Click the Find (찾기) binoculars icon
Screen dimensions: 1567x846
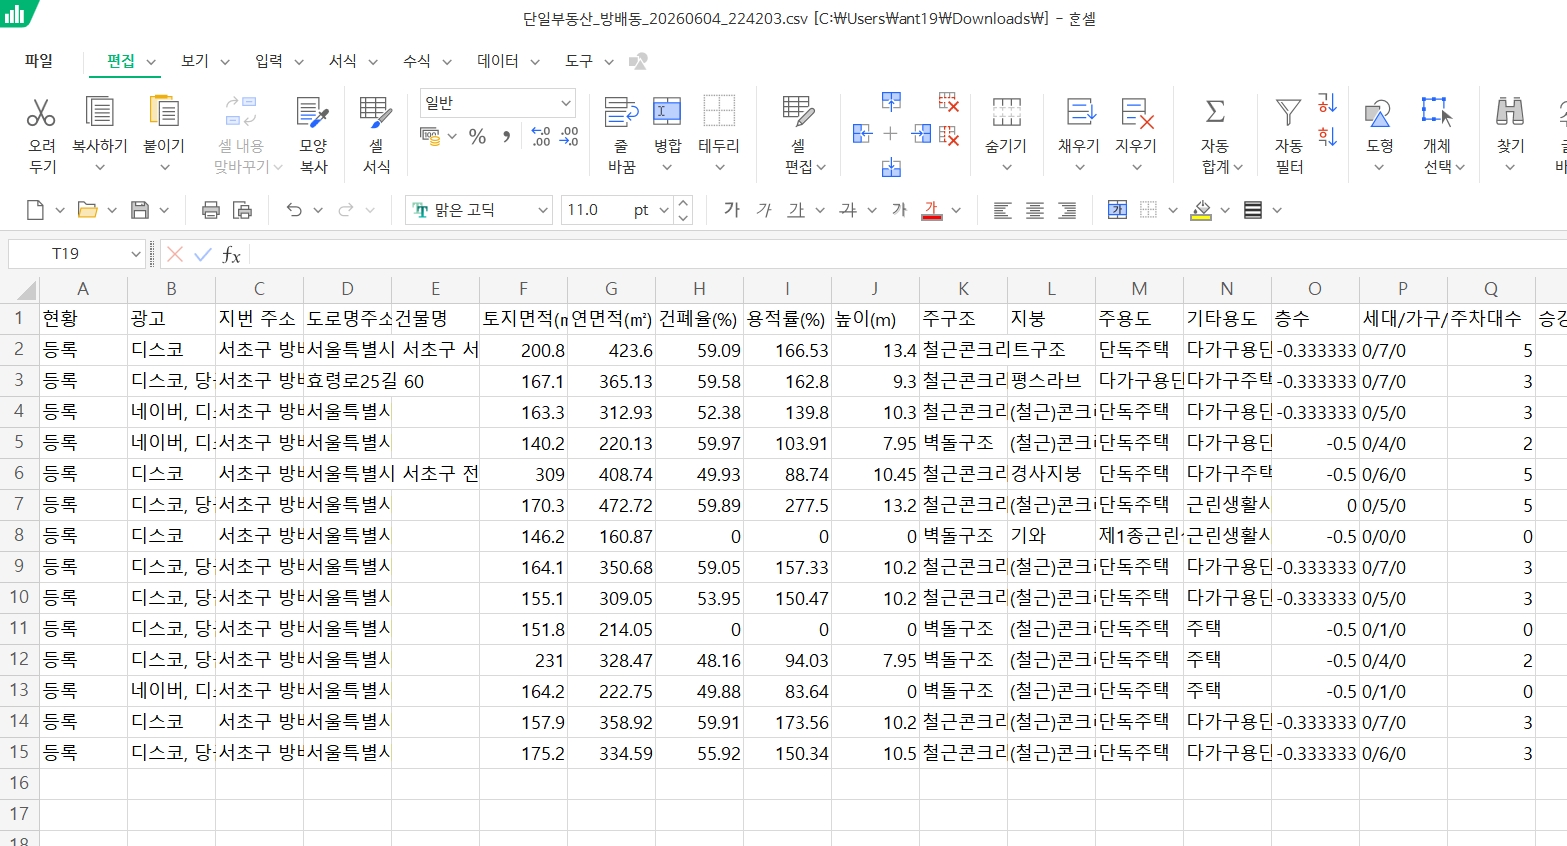pos(1510,112)
